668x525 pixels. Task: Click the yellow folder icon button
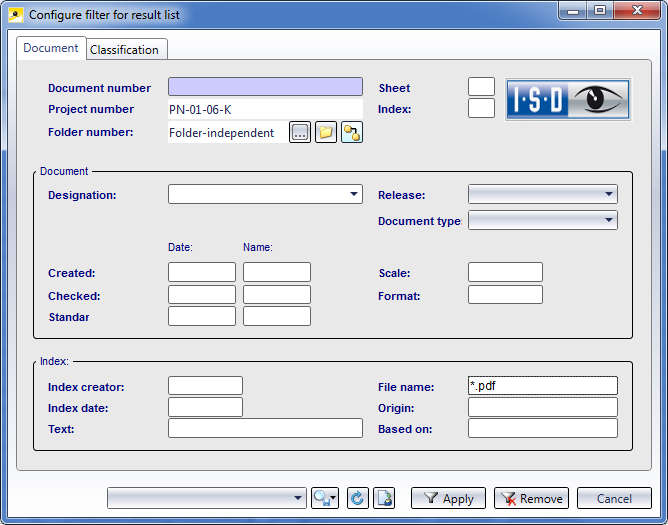[x=326, y=132]
